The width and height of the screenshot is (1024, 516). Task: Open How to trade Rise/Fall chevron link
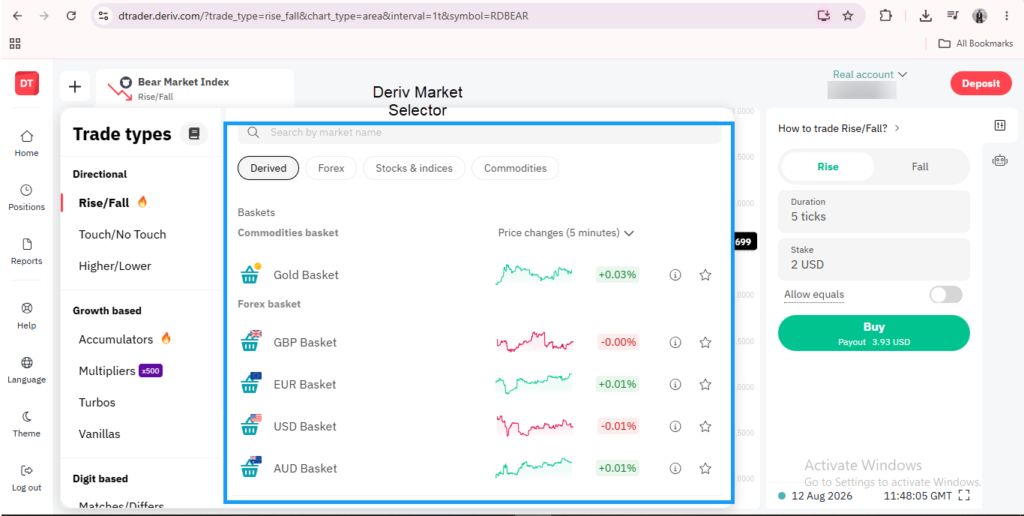[x=839, y=129]
